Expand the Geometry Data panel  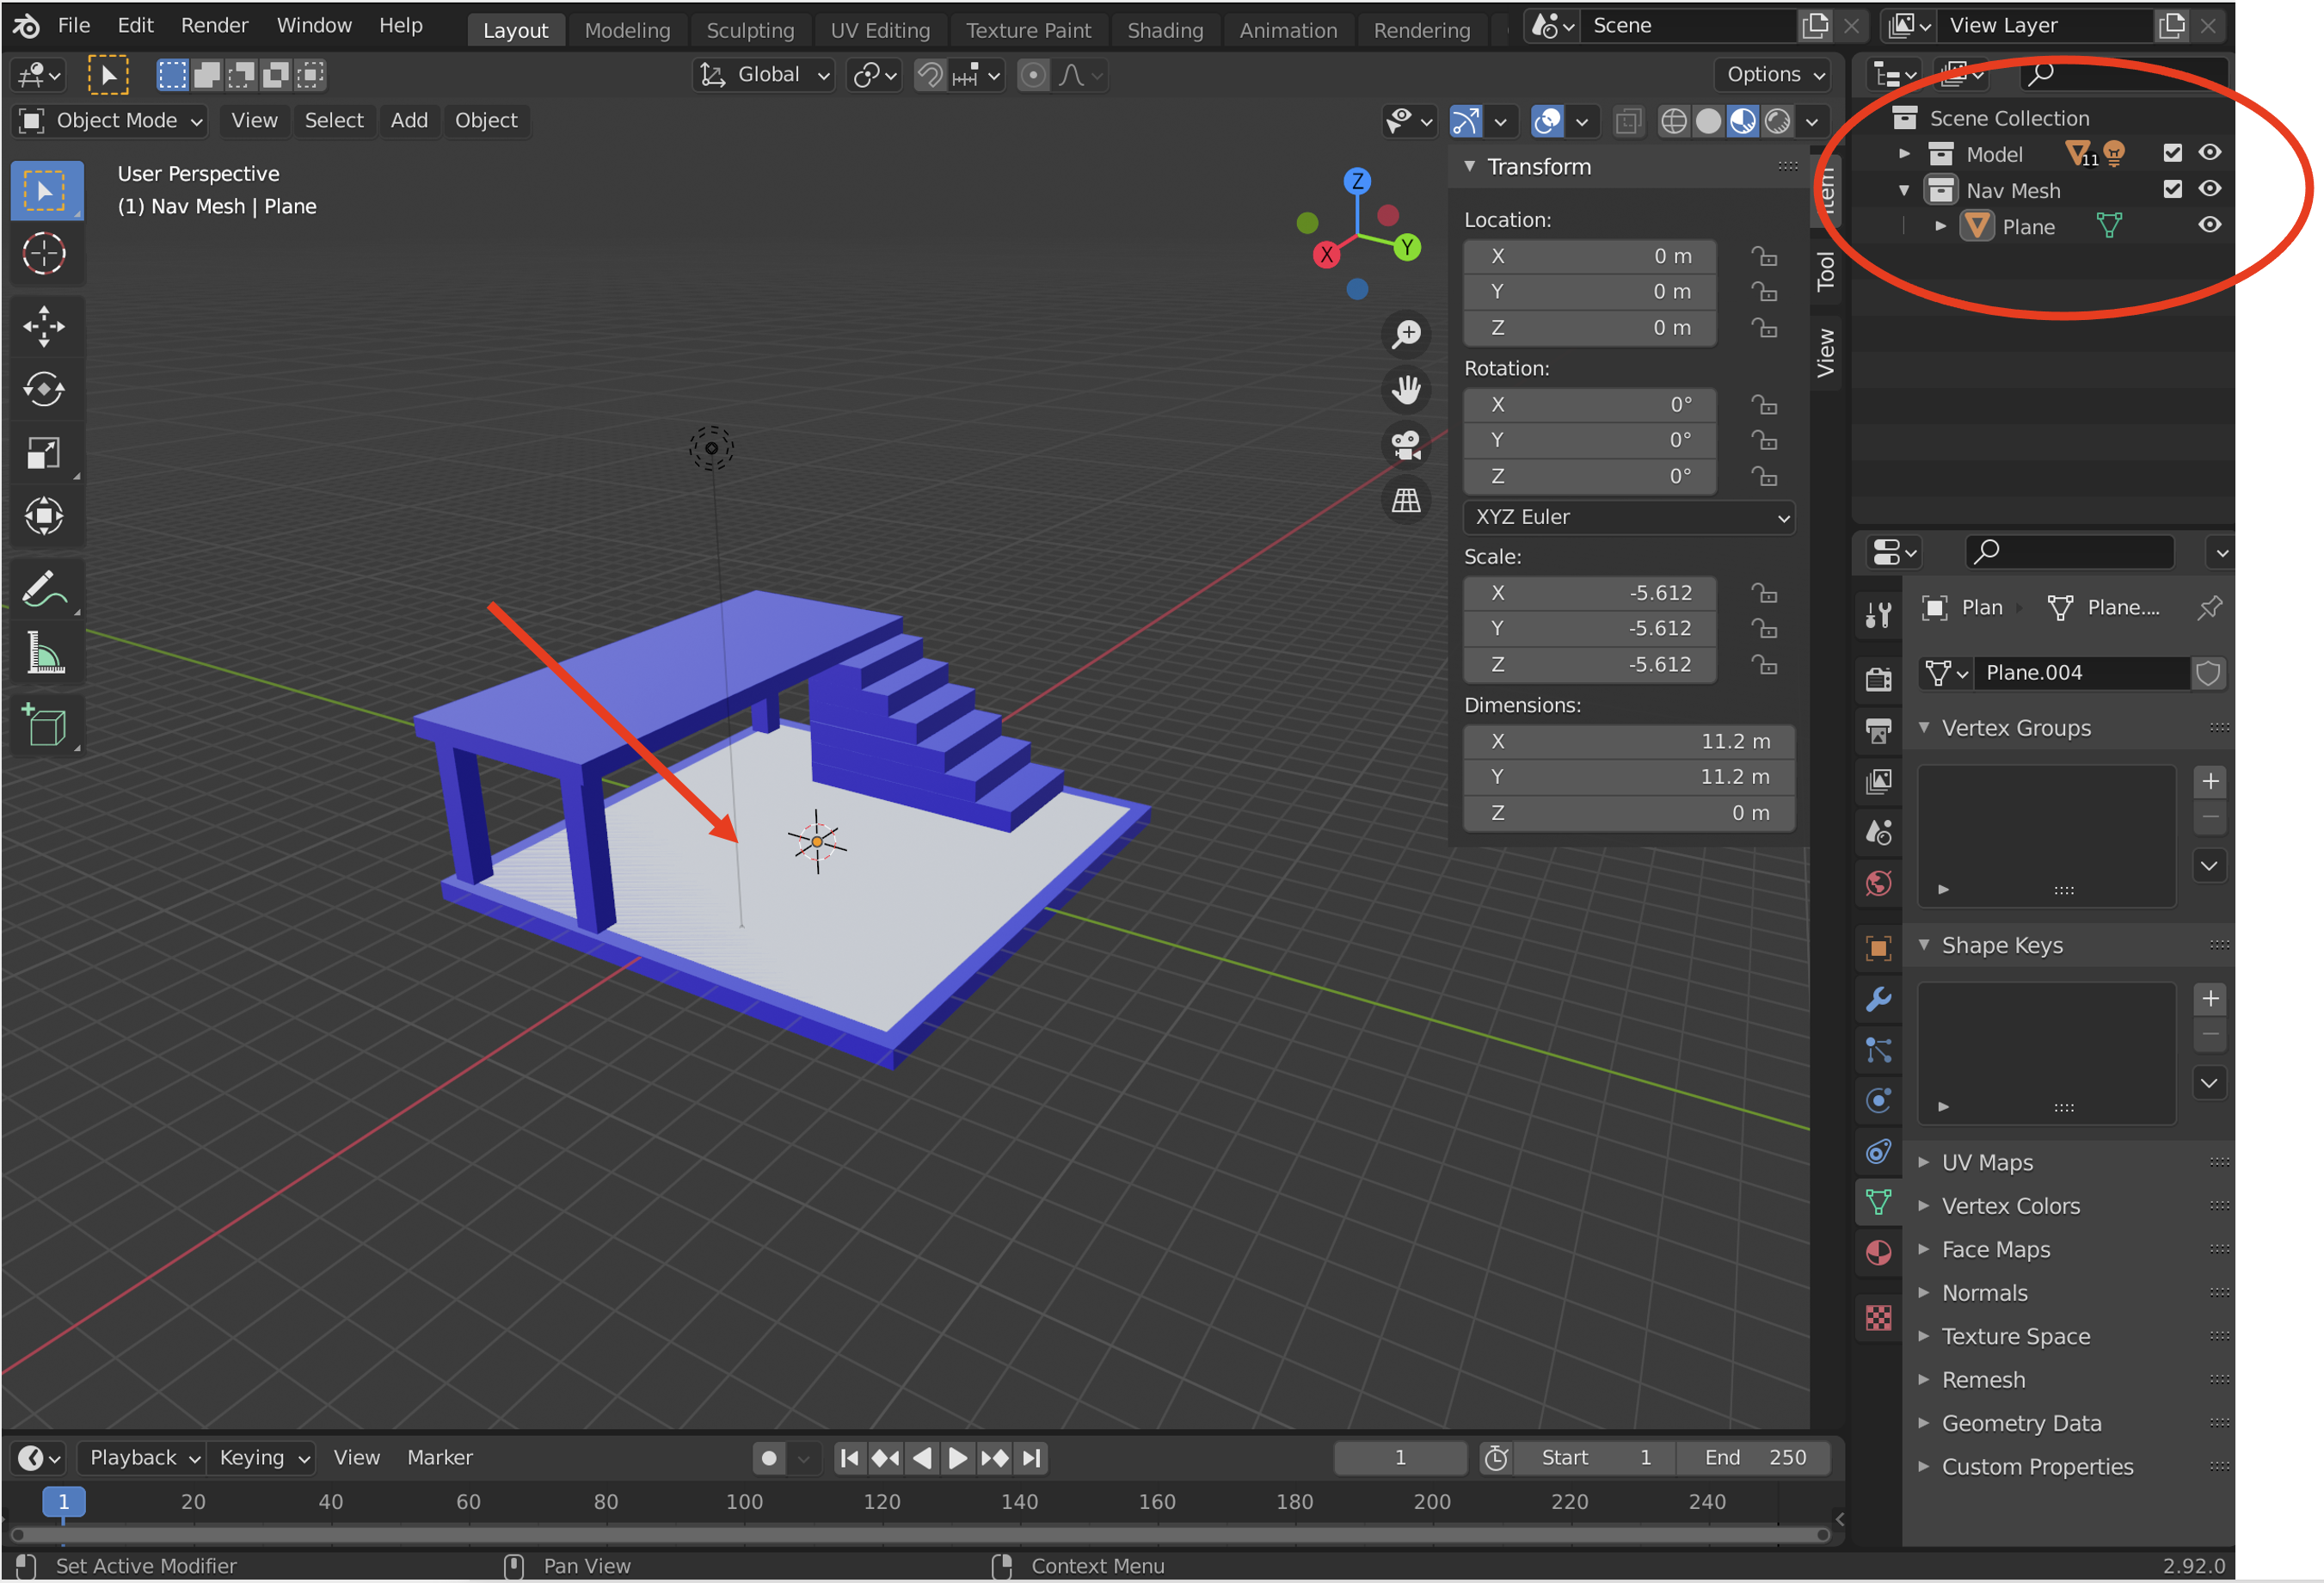click(2020, 1423)
